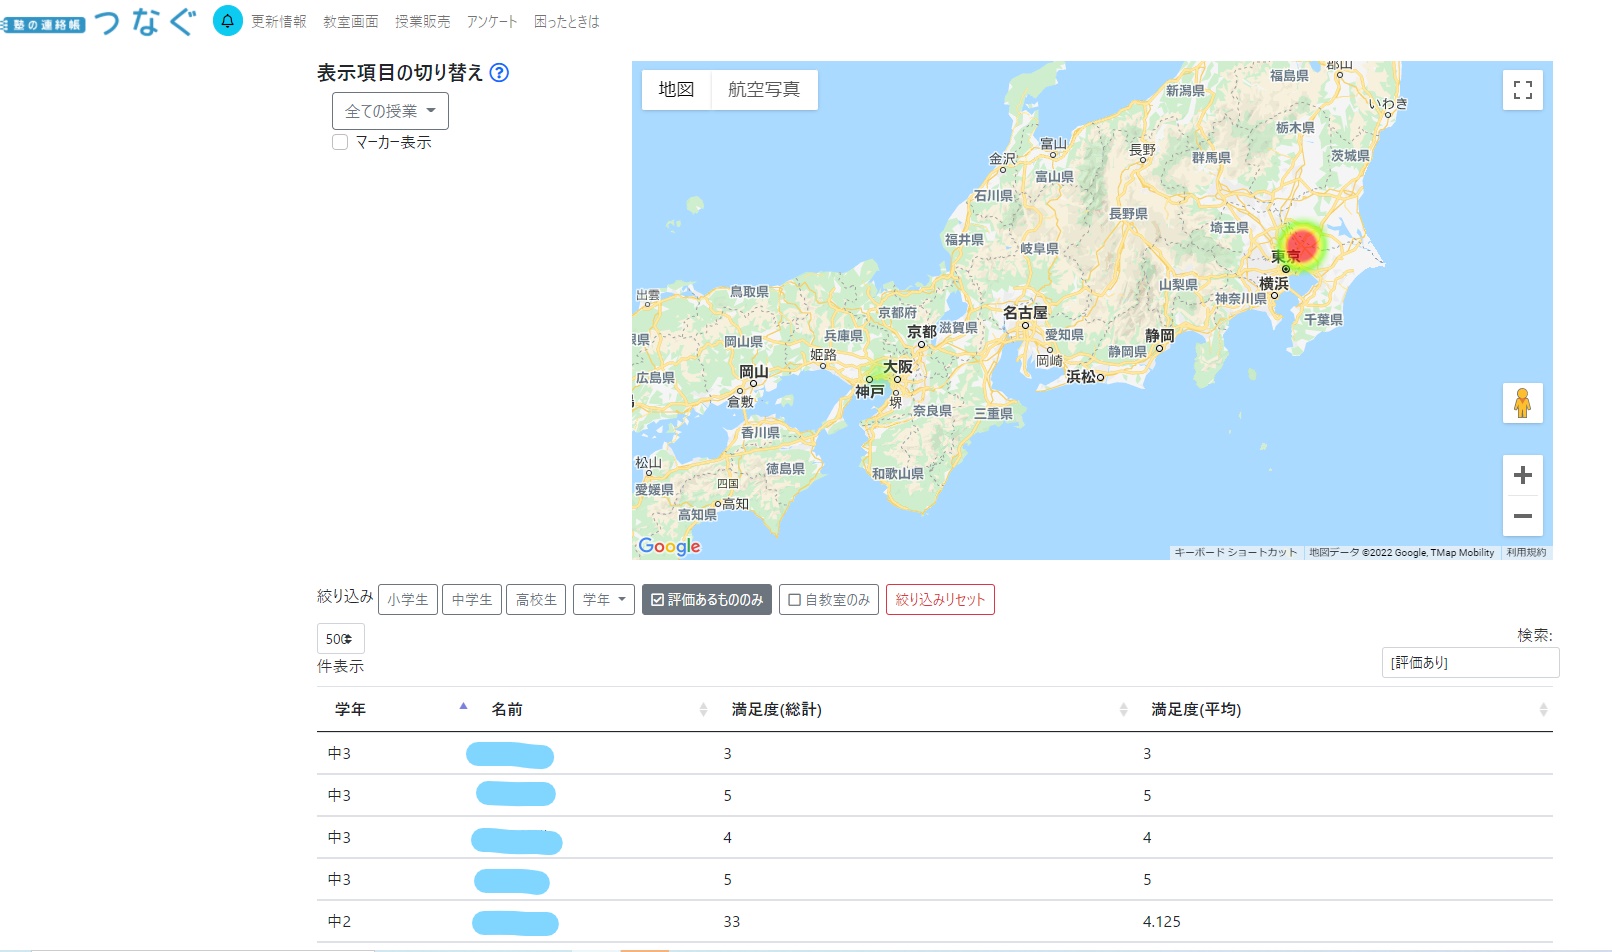Click the 名古屋 label on map
This screenshot has width=1612, height=952.
(x=1025, y=313)
